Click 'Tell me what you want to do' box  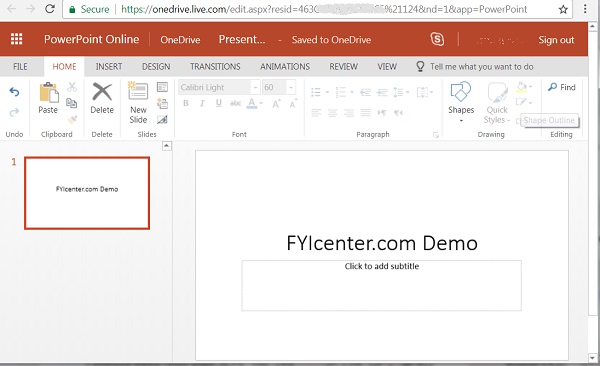pos(481,67)
